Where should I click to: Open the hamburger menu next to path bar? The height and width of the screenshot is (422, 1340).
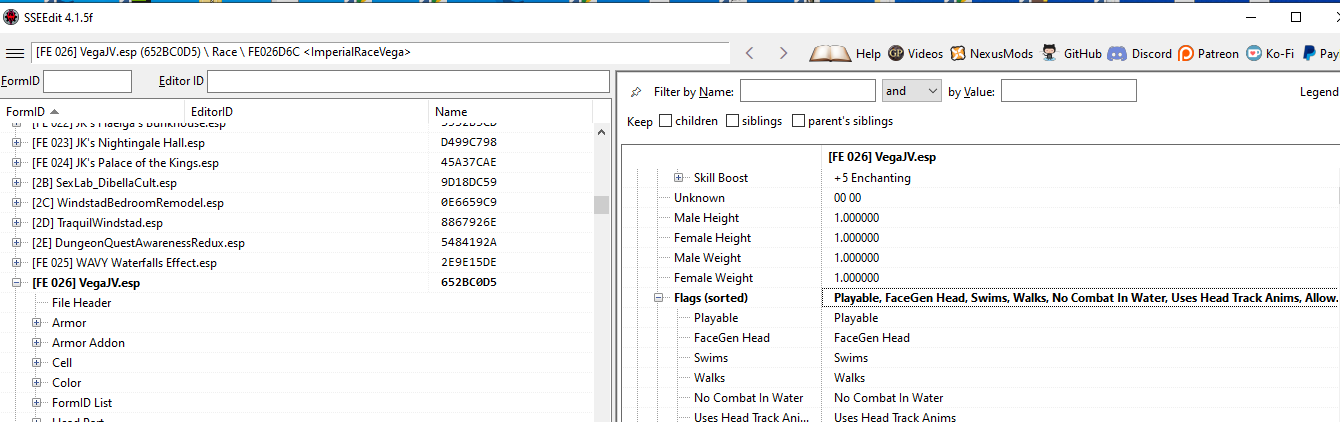tap(15, 53)
